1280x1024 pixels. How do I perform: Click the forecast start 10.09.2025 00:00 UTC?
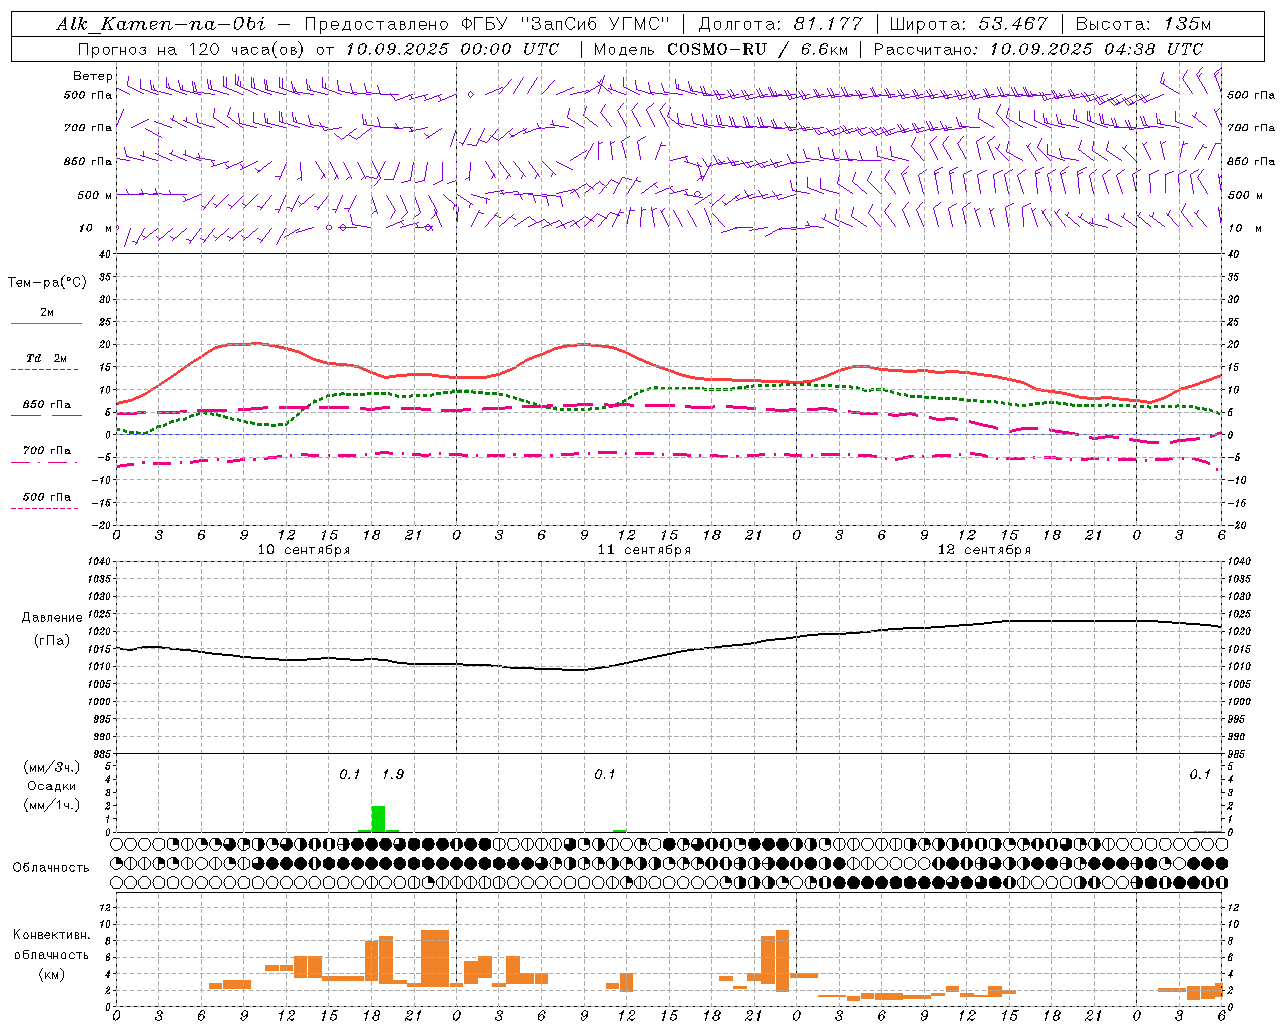click(452, 49)
